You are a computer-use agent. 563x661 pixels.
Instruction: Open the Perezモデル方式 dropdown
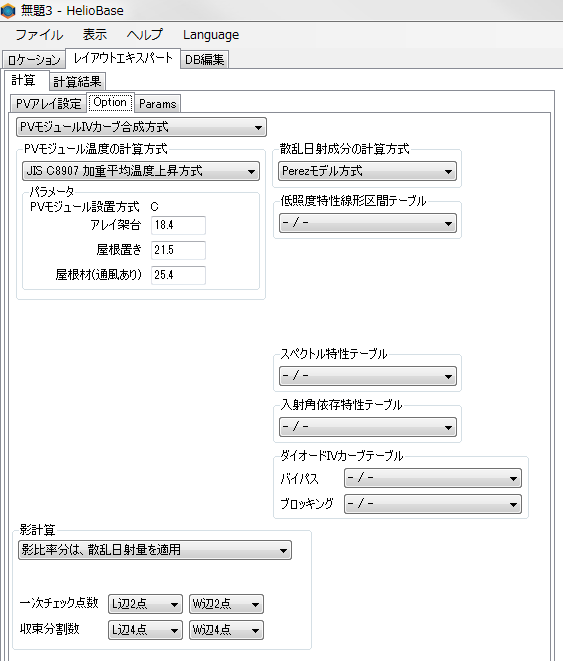(367, 171)
